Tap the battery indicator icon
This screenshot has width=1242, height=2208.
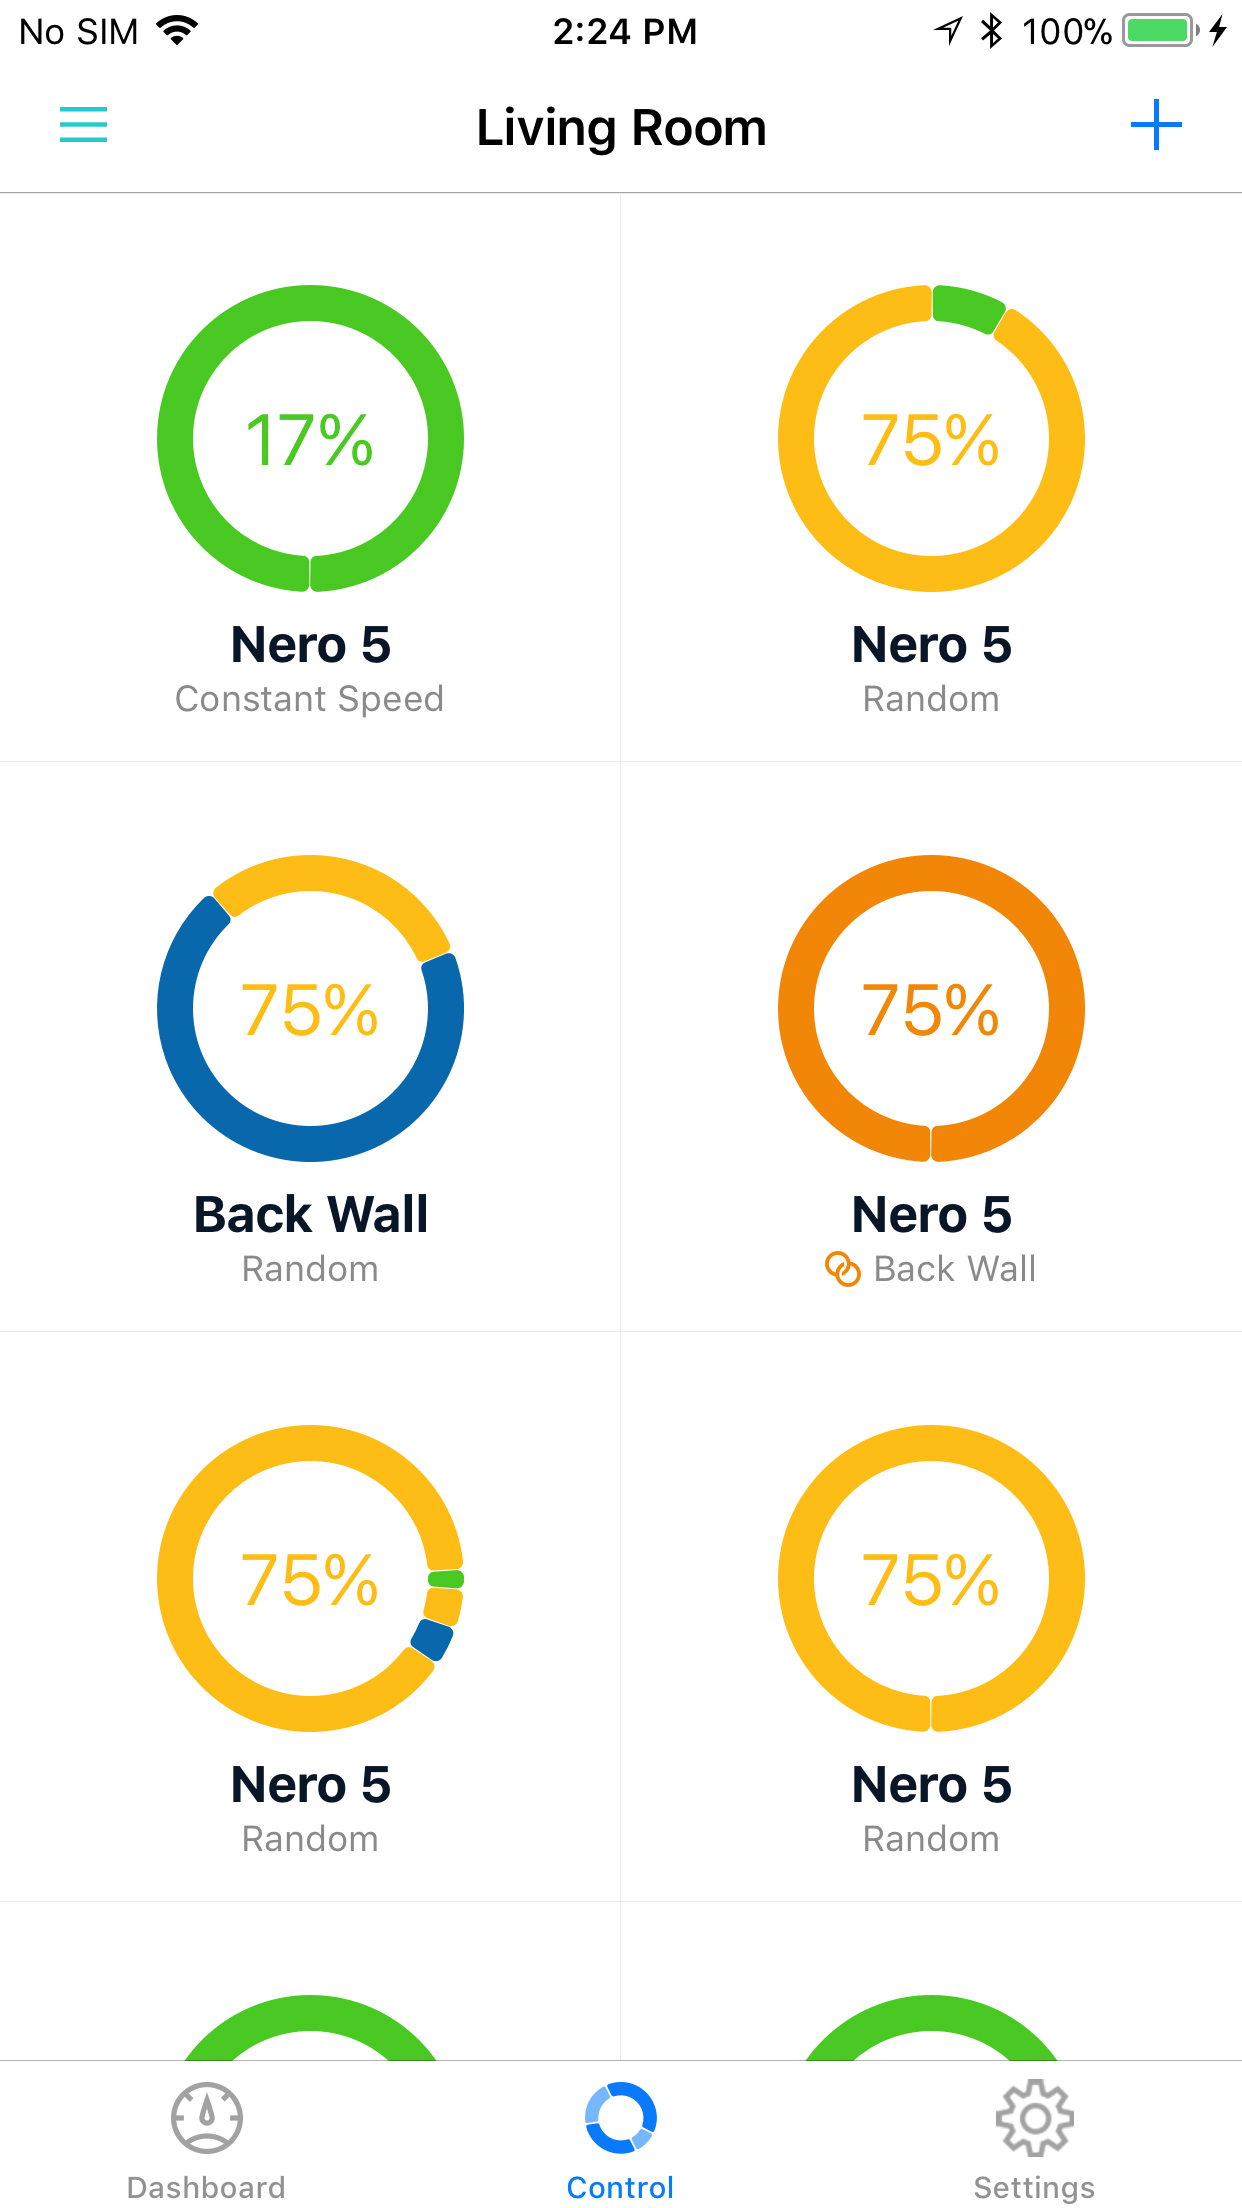(x=1159, y=31)
